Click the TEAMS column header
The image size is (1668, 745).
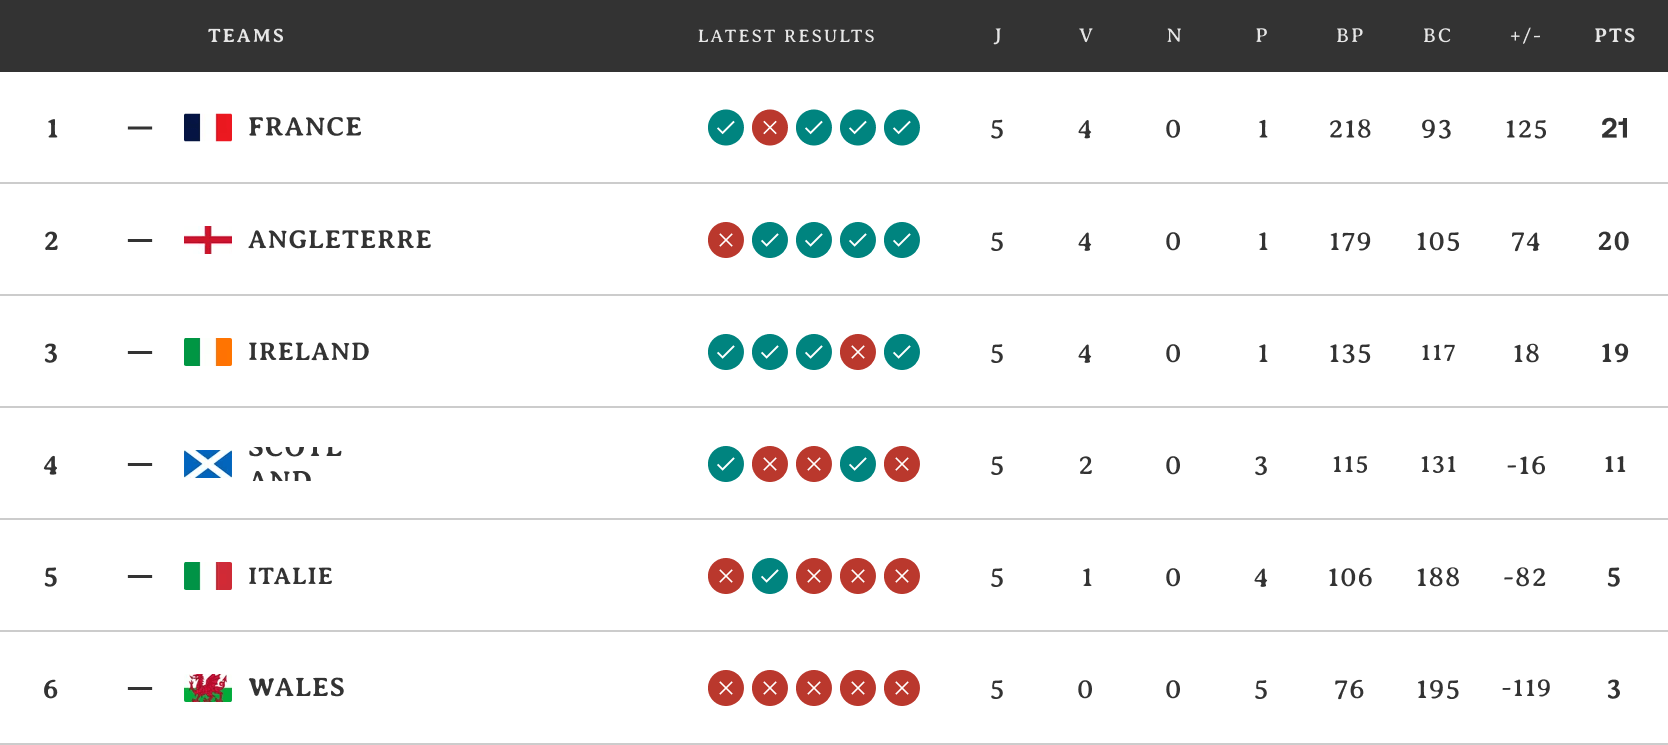[x=246, y=36]
